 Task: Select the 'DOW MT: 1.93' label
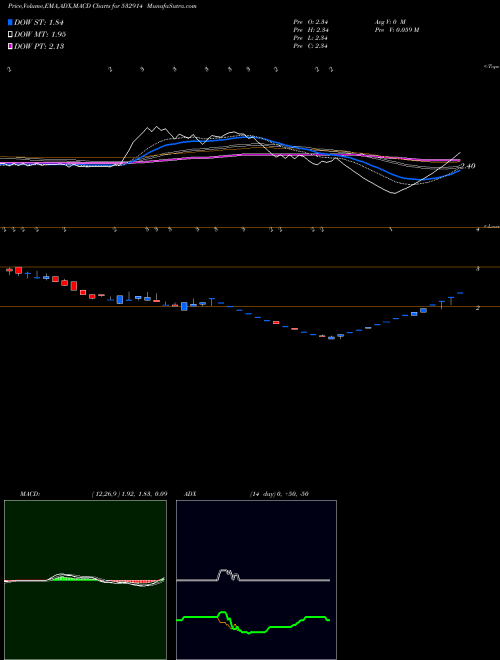tap(40, 34)
